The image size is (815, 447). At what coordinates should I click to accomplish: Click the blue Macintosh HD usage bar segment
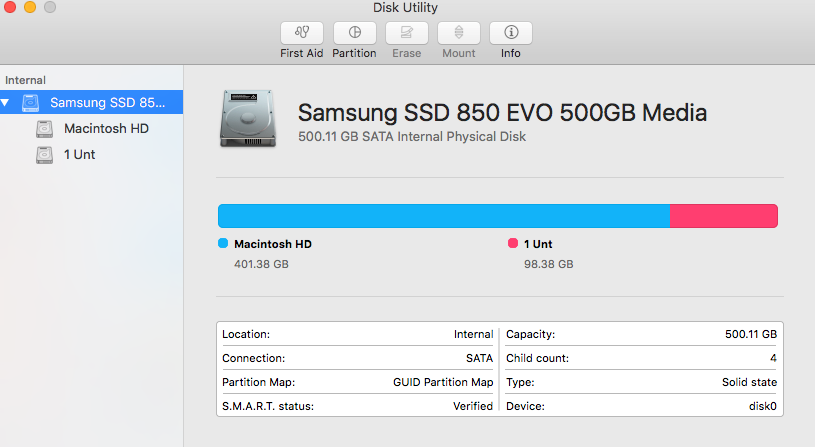pyautogui.click(x=444, y=216)
